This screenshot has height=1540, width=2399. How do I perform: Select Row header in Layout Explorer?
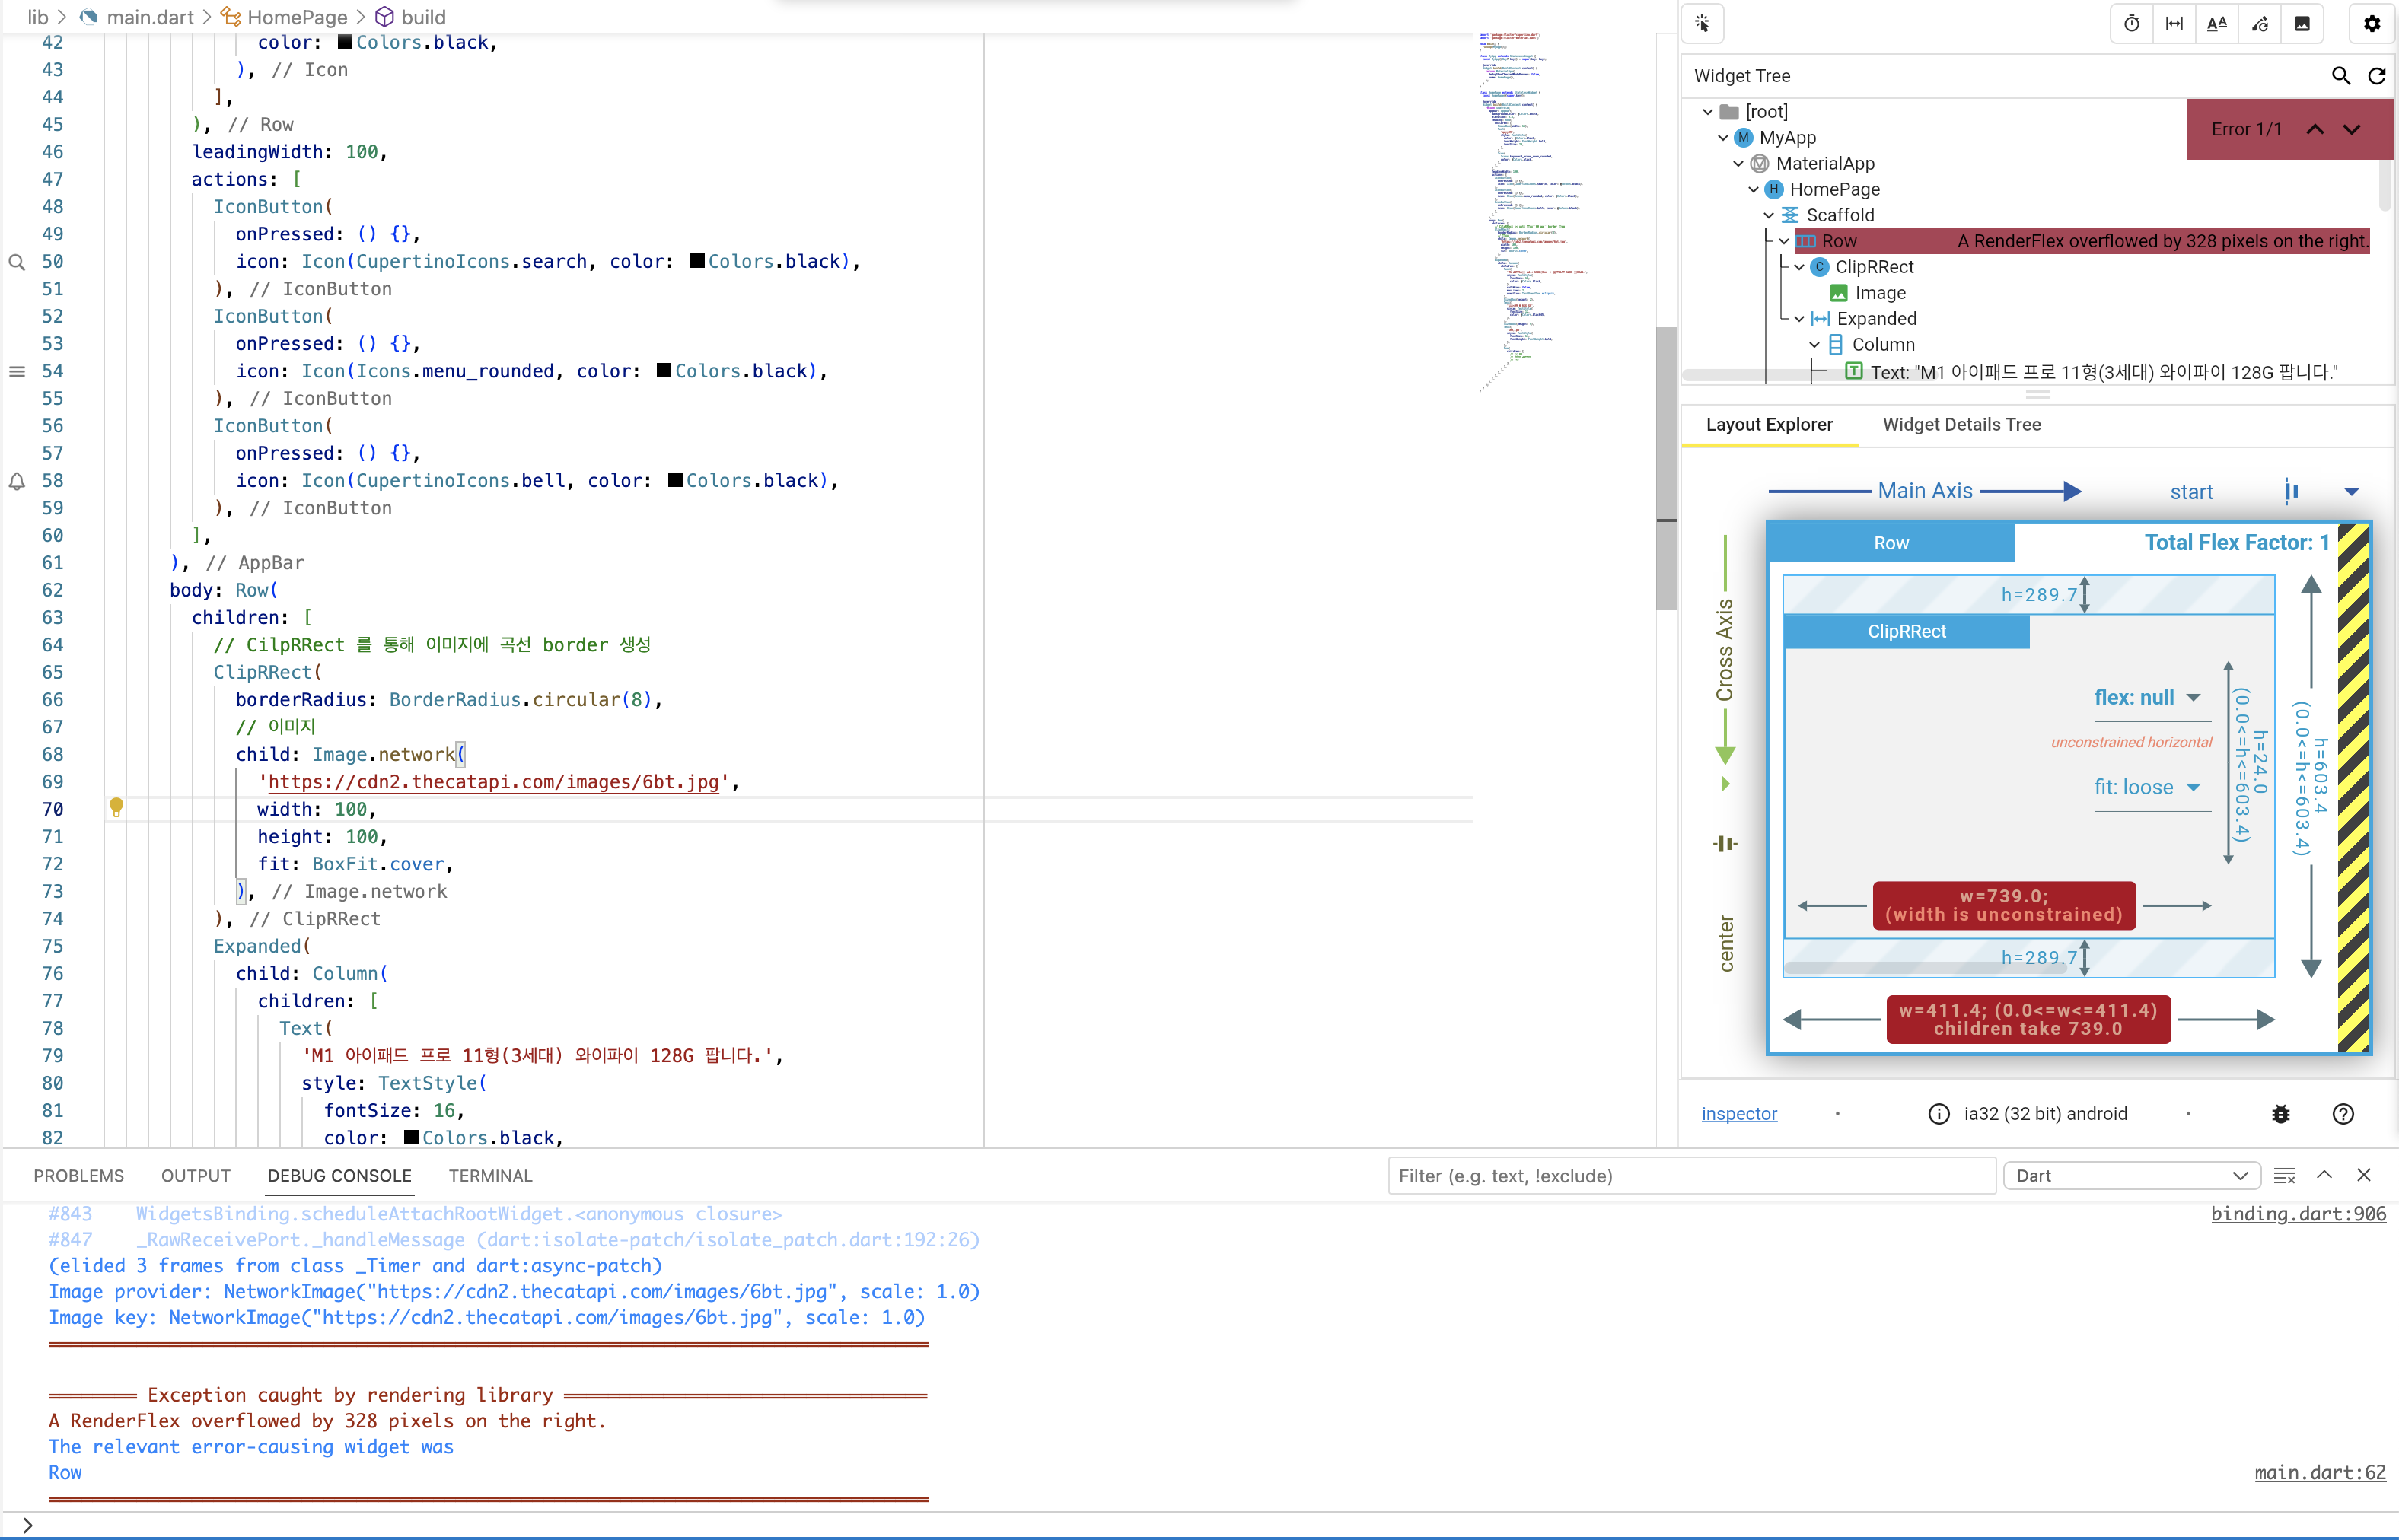1890,543
